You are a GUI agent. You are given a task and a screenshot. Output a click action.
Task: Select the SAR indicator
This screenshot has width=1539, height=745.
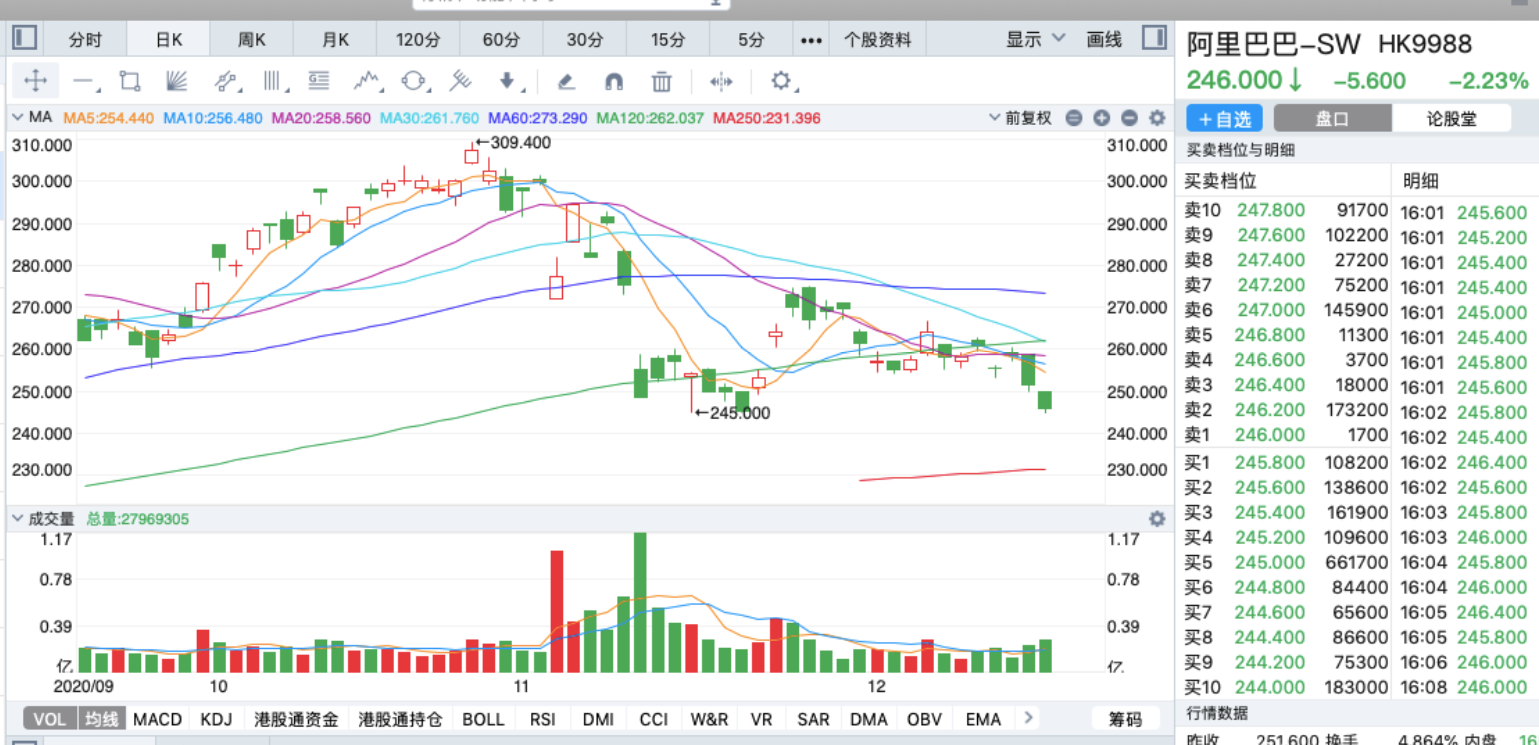[813, 719]
